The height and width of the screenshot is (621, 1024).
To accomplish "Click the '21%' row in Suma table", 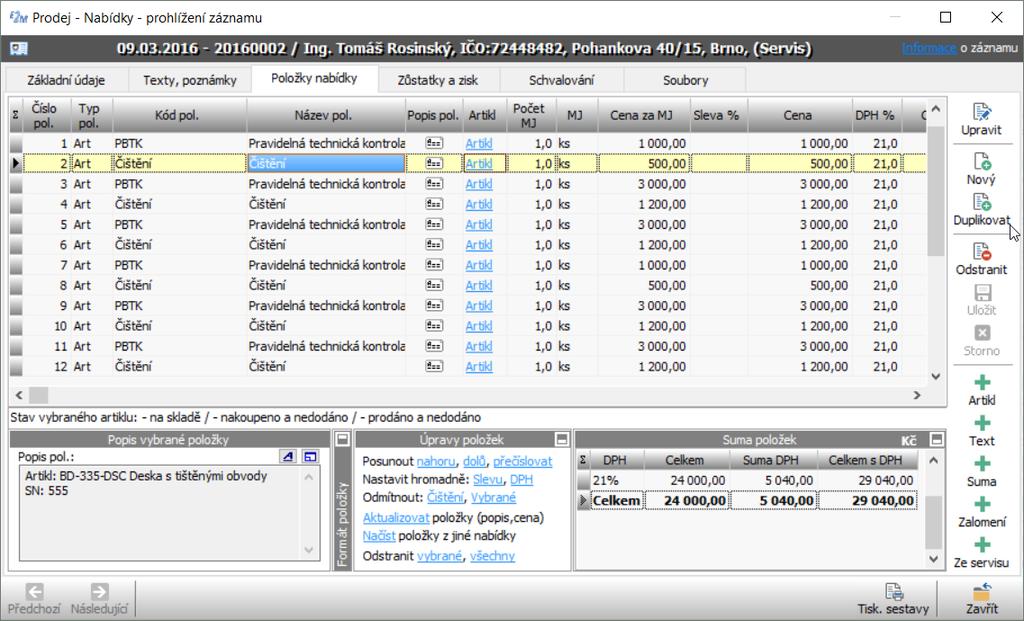I will 748,481.
